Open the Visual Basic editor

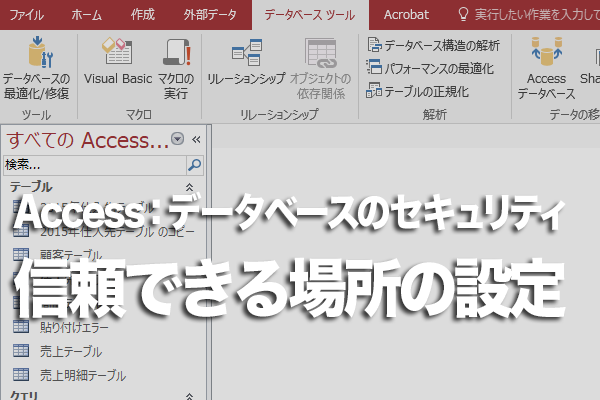[118, 61]
